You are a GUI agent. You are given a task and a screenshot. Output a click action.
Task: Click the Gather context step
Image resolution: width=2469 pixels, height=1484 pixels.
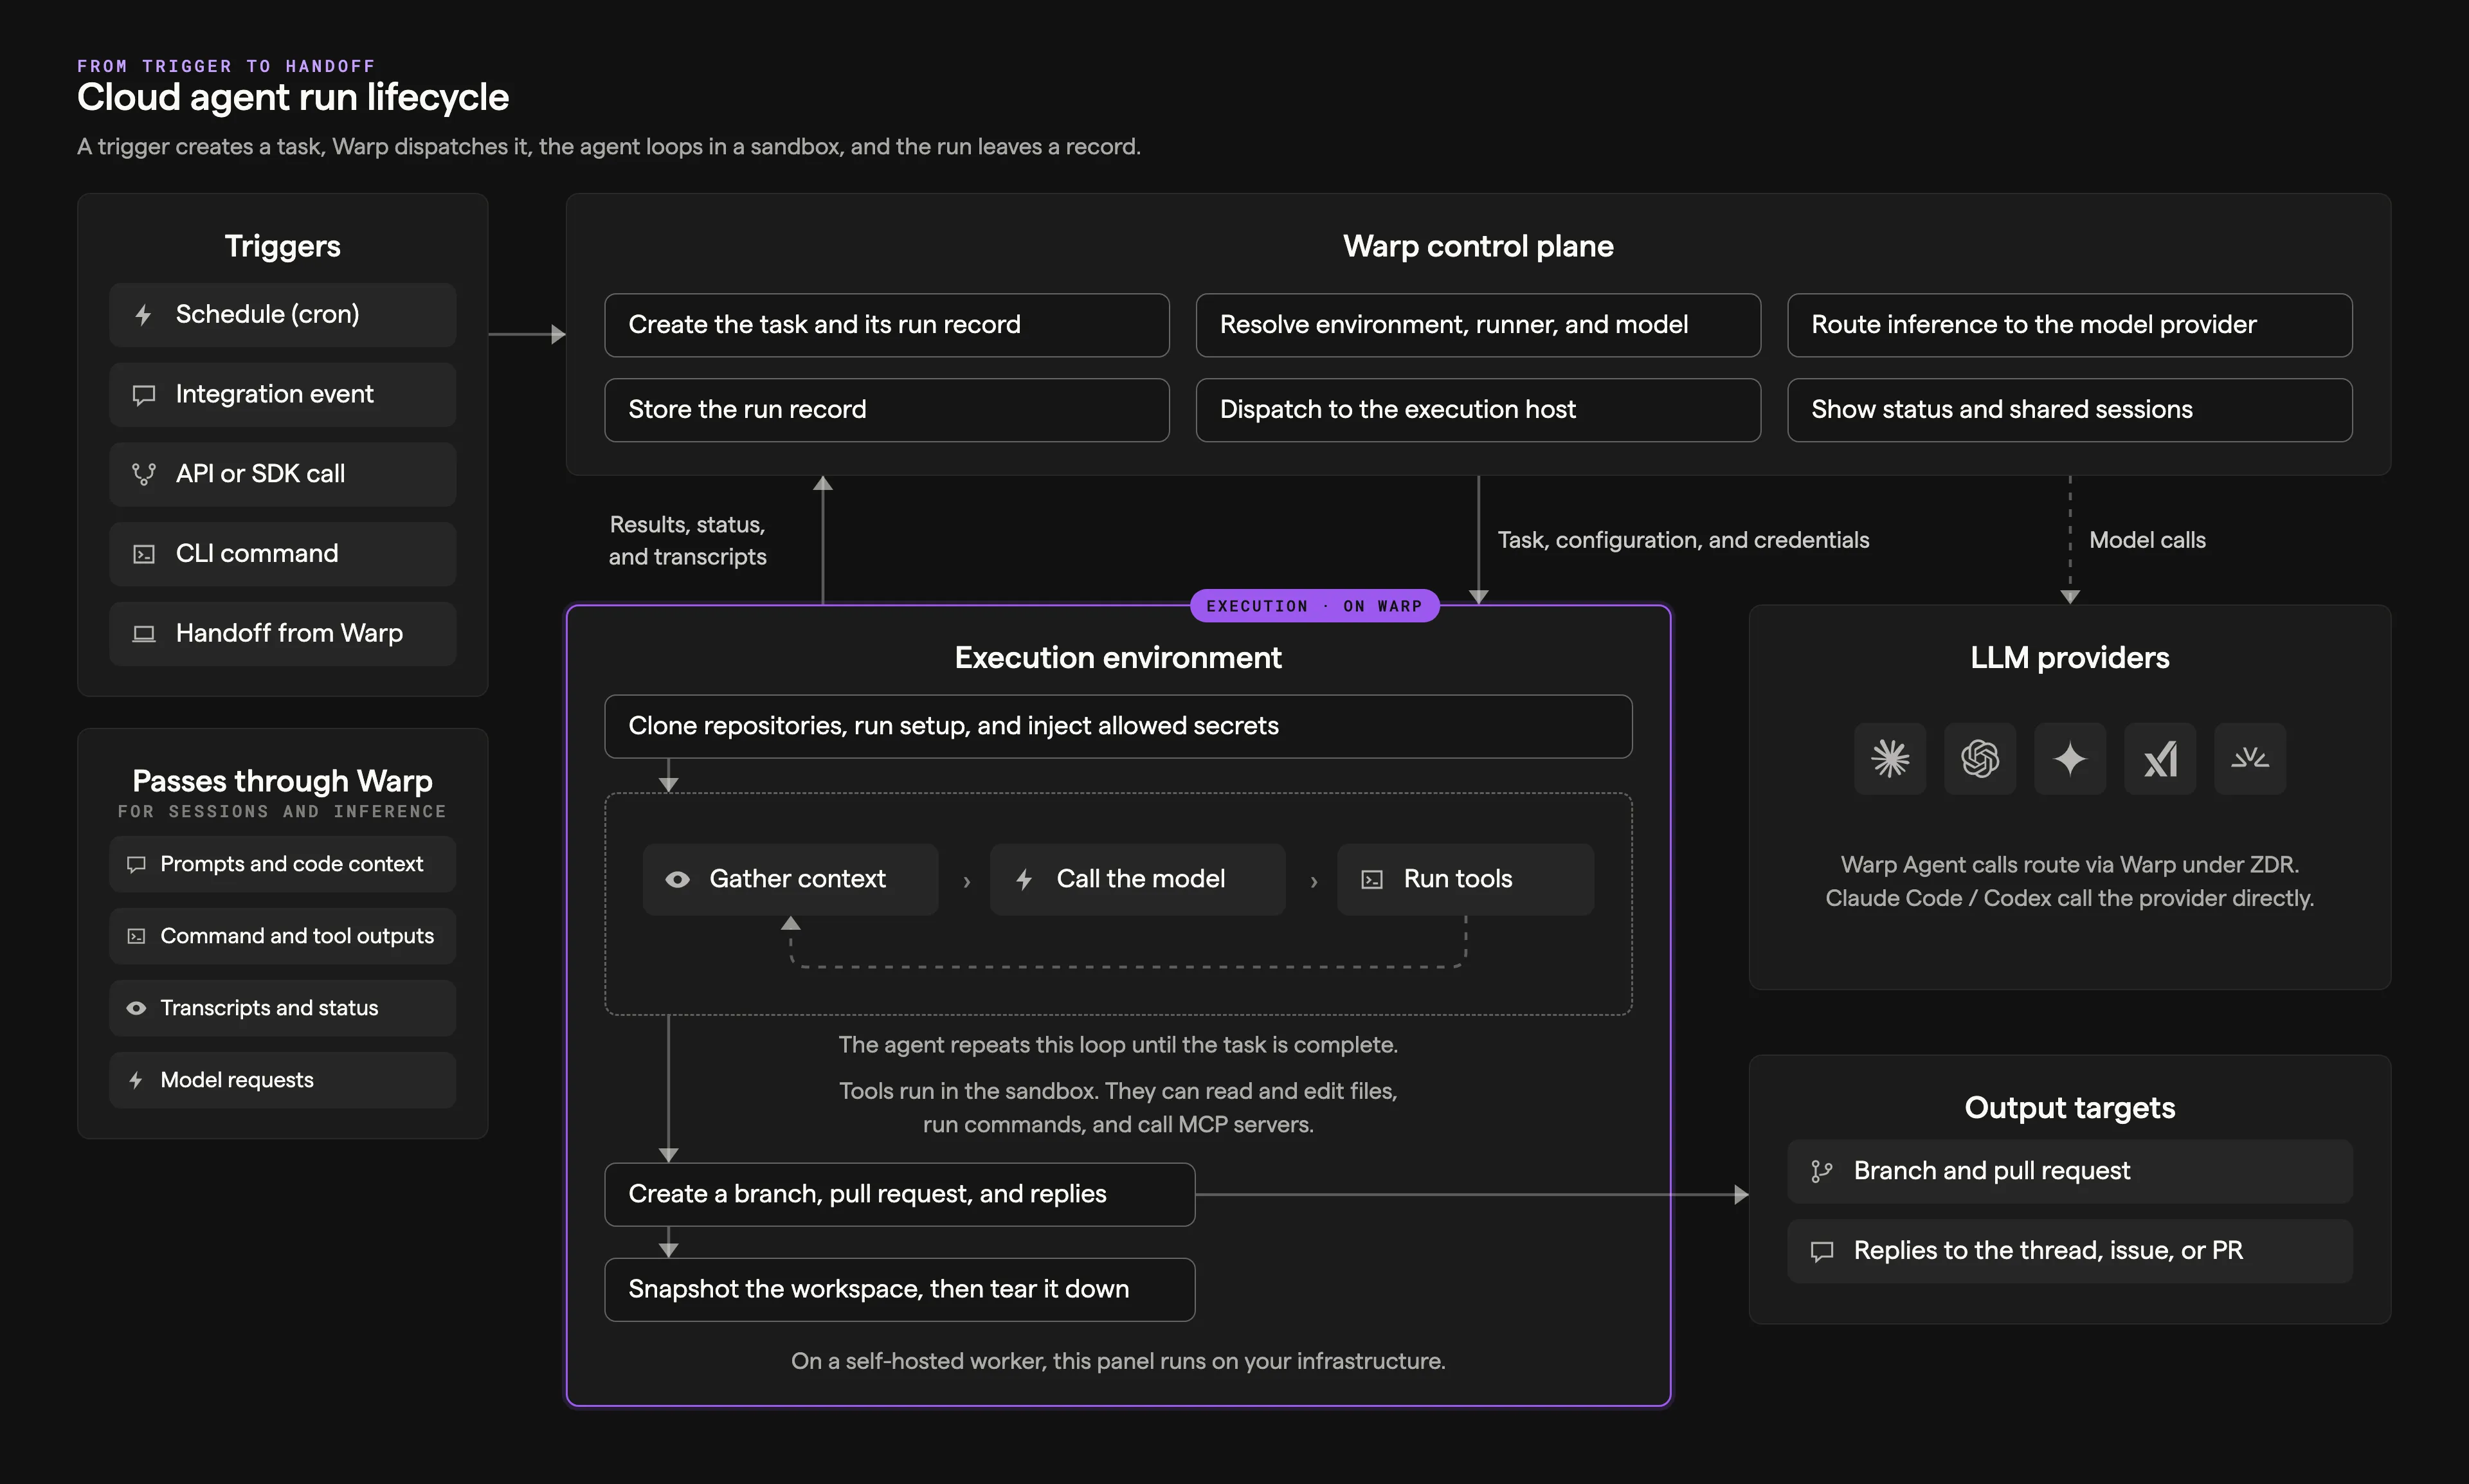(790, 880)
